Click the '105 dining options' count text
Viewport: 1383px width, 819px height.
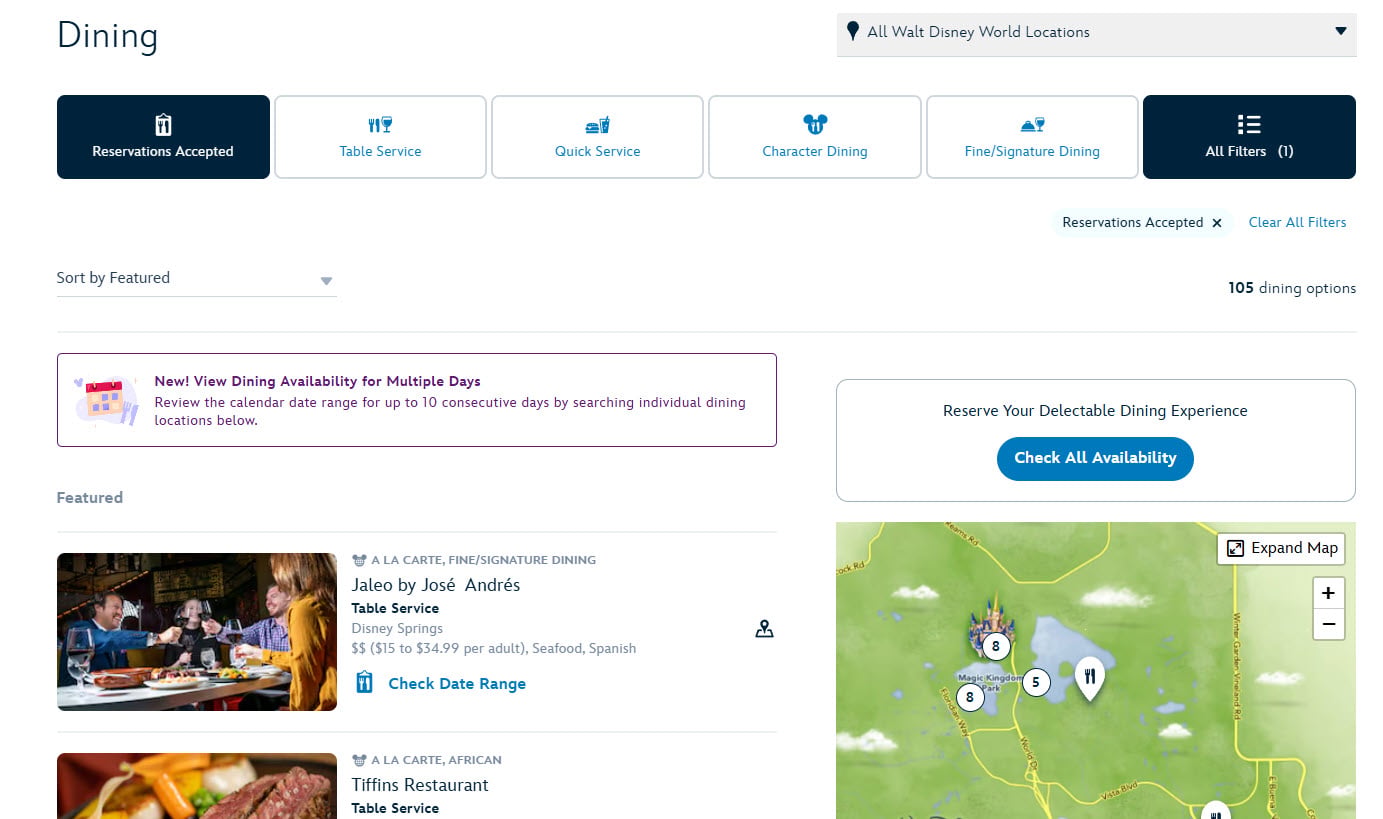pos(1292,288)
